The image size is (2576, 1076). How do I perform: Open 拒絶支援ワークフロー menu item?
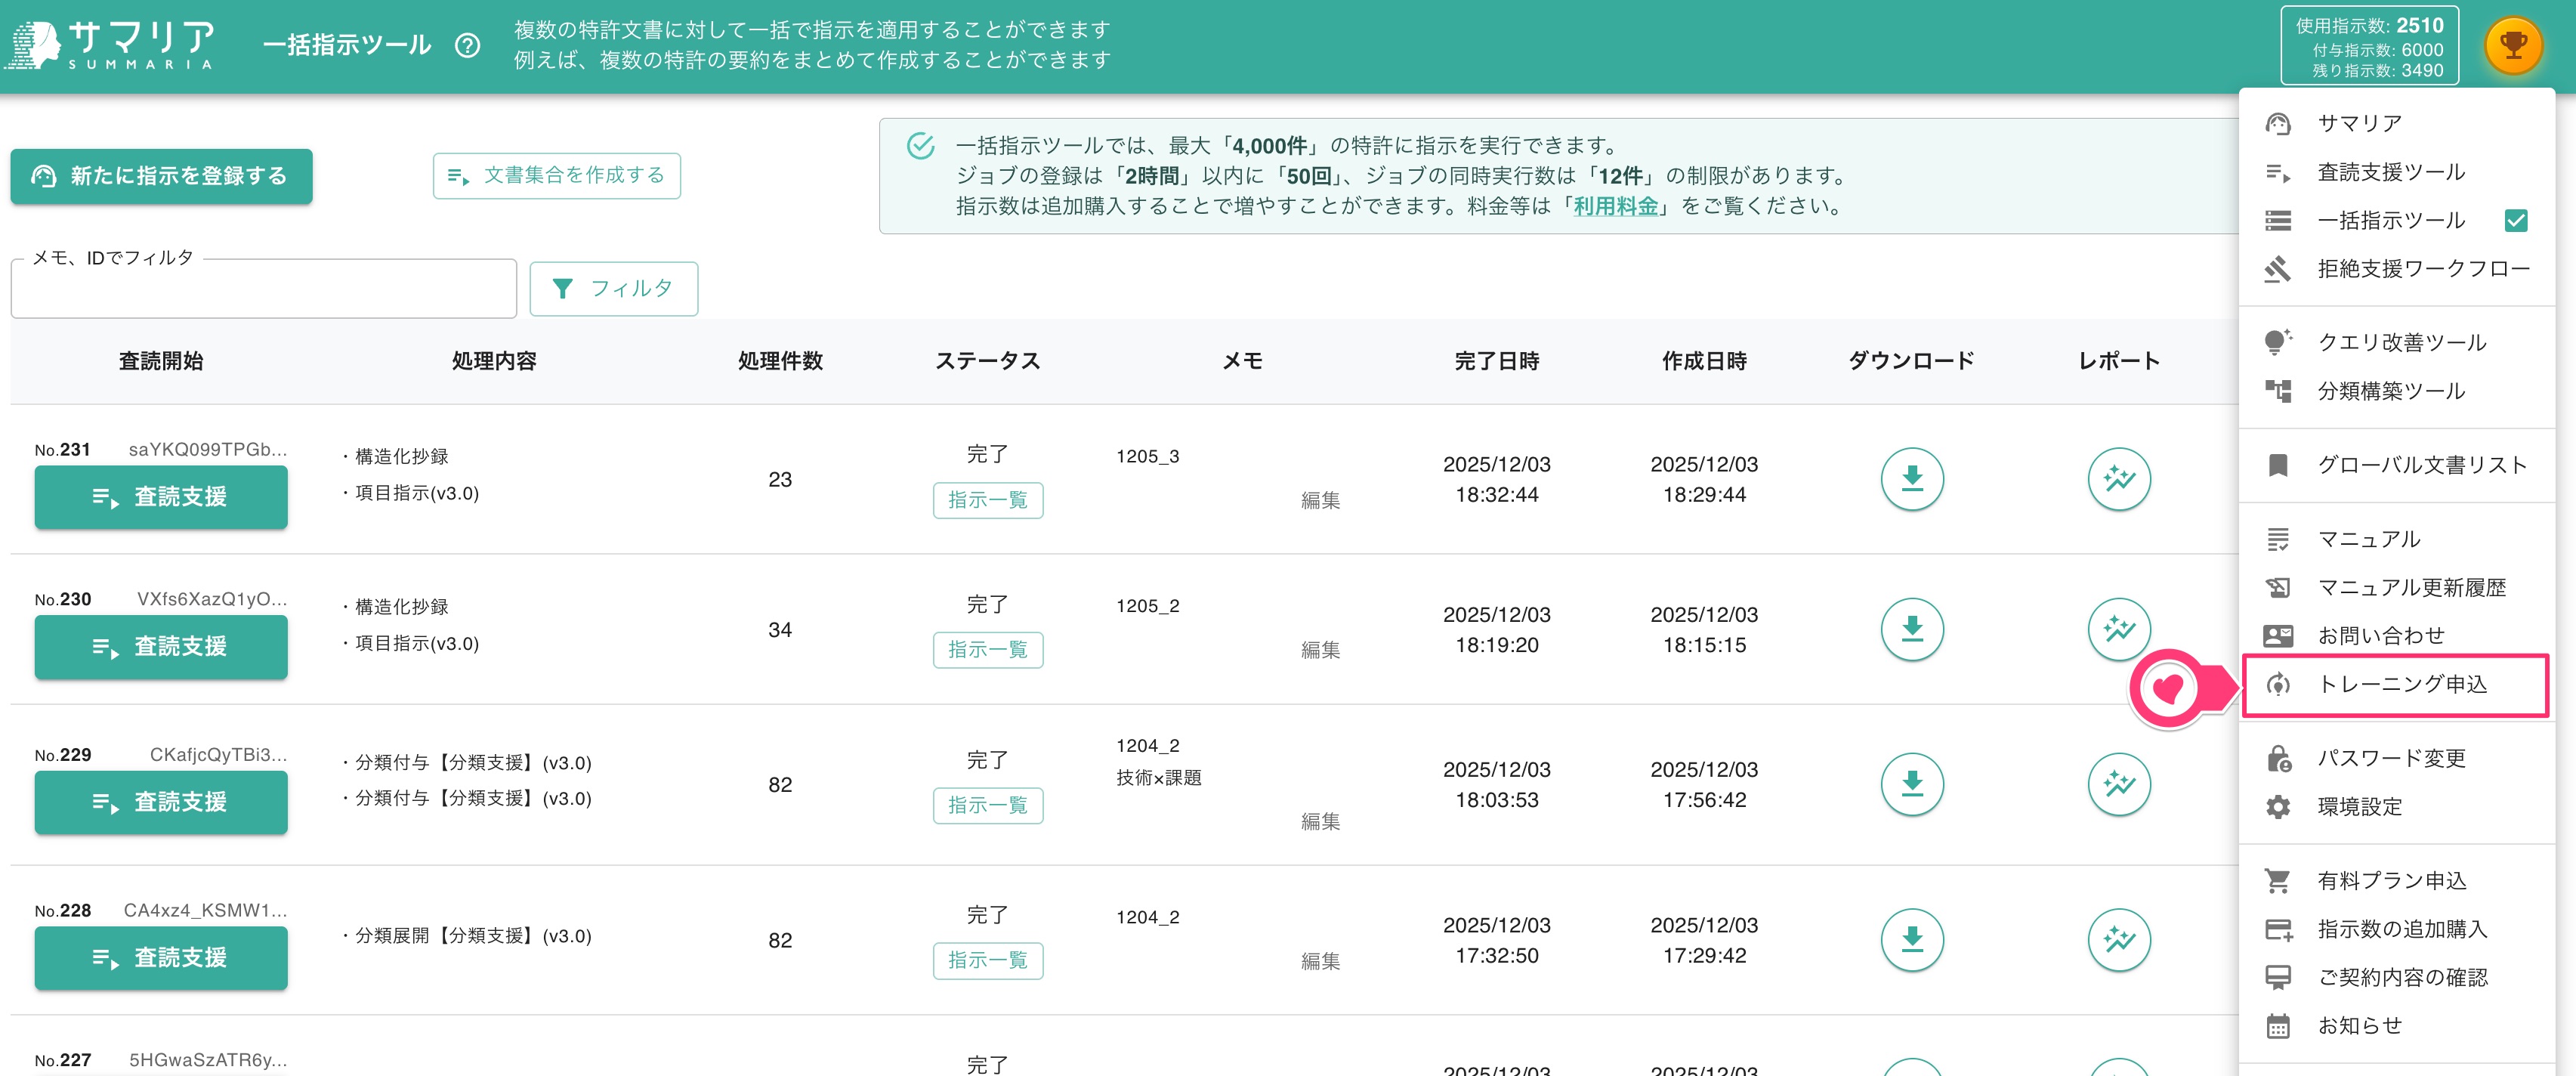click(x=2397, y=268)
